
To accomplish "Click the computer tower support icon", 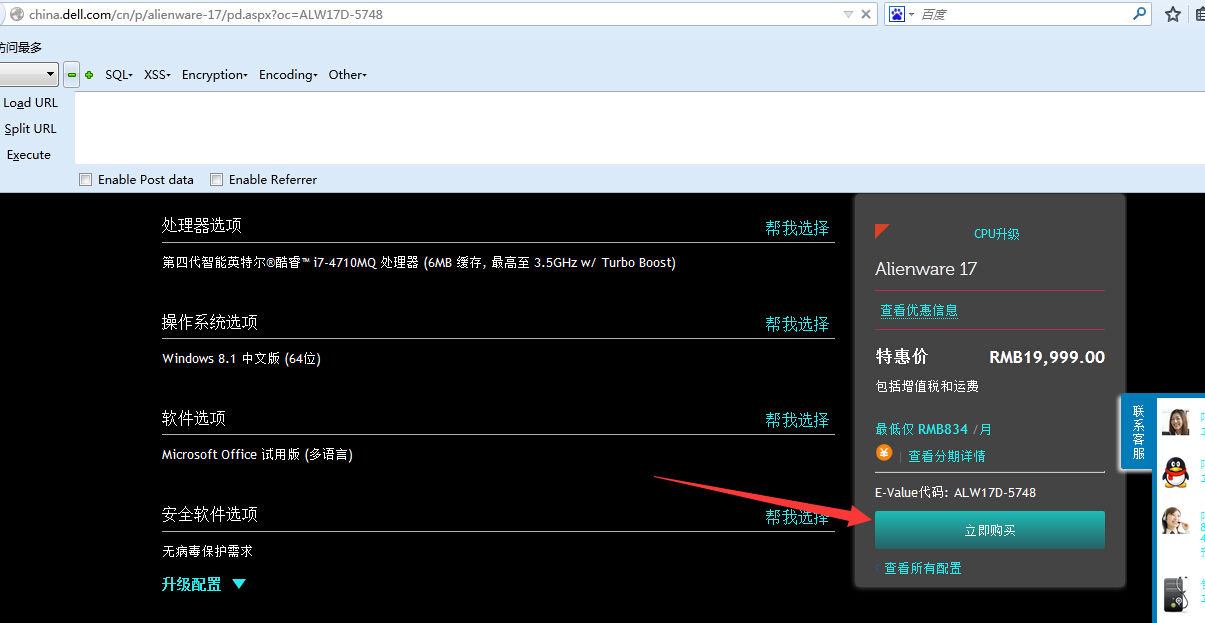I will pos(1175,594).
